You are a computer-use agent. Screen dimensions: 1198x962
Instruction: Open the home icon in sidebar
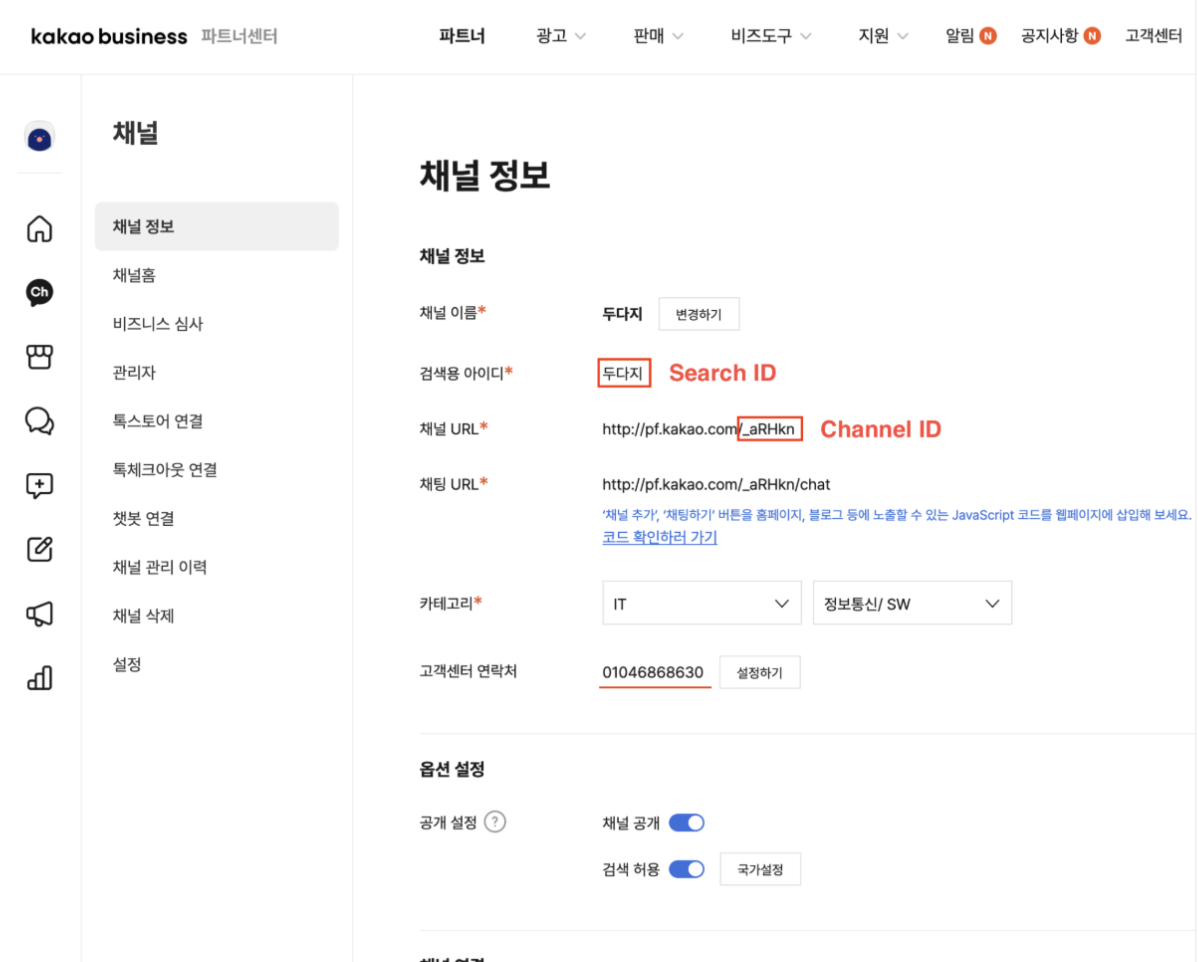click(x=40, y=228)
